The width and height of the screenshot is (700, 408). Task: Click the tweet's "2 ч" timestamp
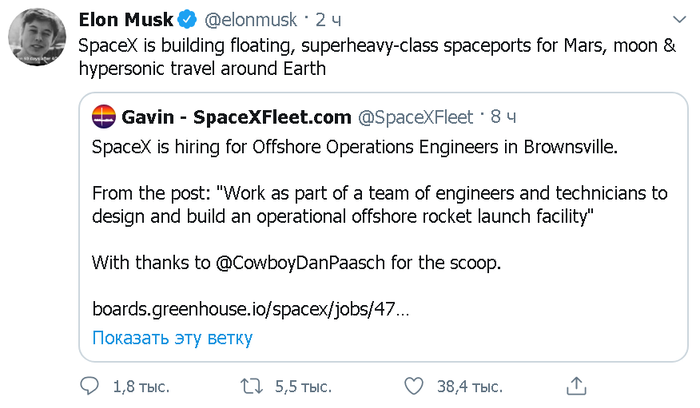click(x=327, y=20)
